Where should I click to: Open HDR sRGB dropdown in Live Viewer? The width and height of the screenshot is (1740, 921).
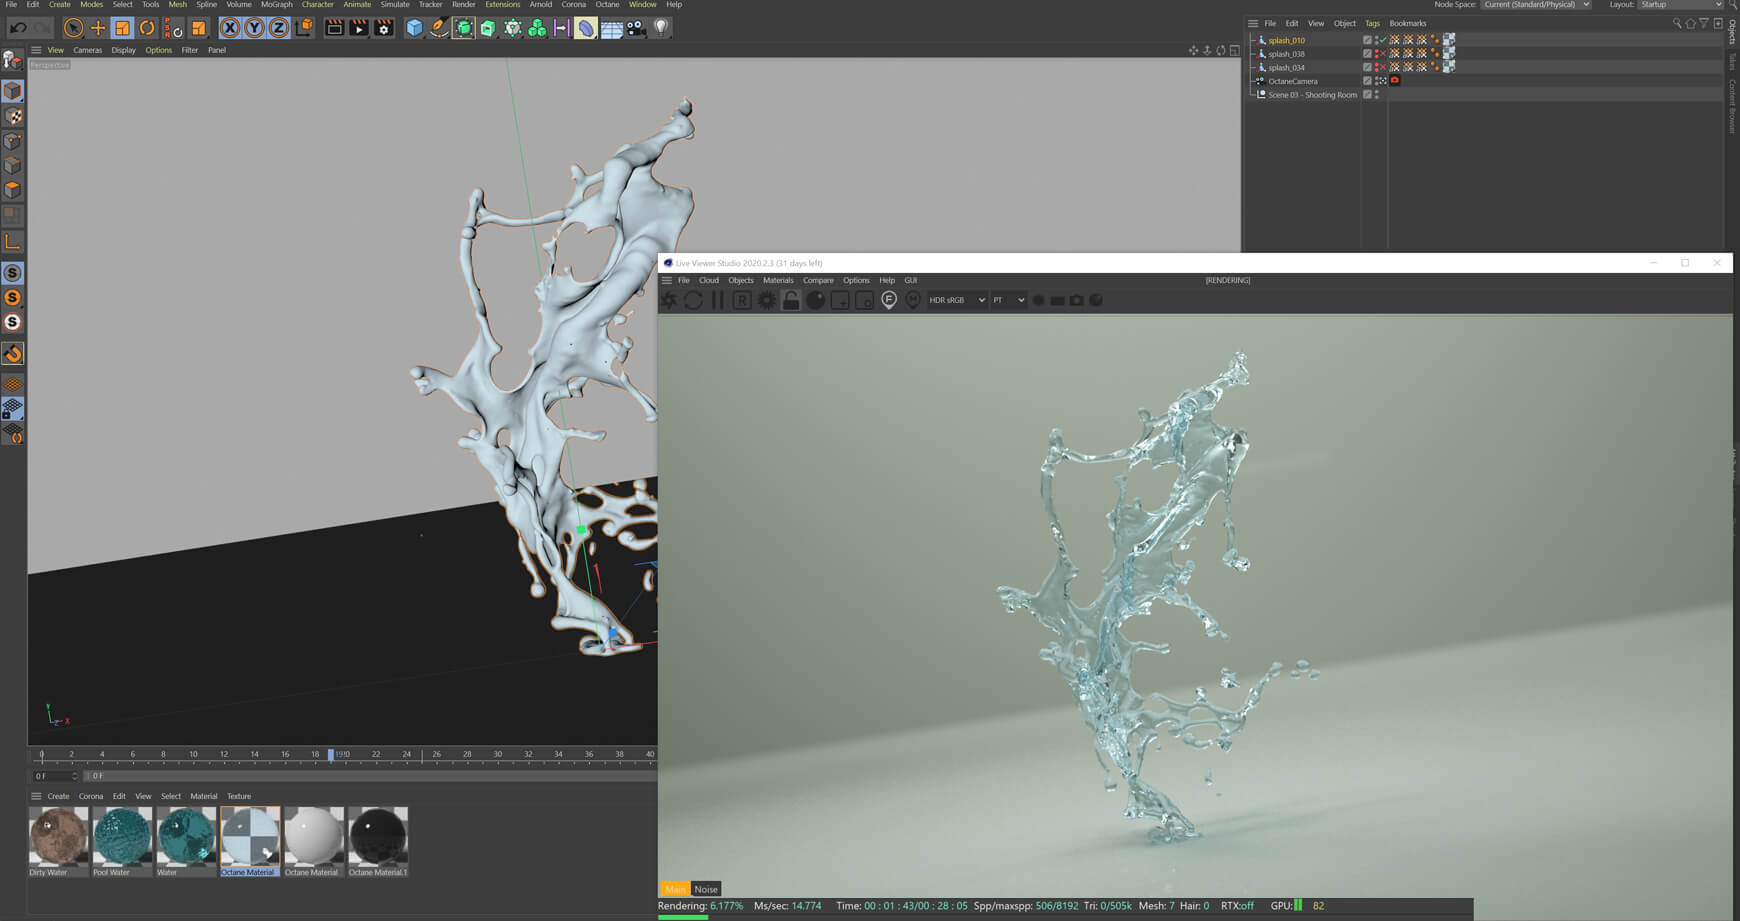point(957,300)
